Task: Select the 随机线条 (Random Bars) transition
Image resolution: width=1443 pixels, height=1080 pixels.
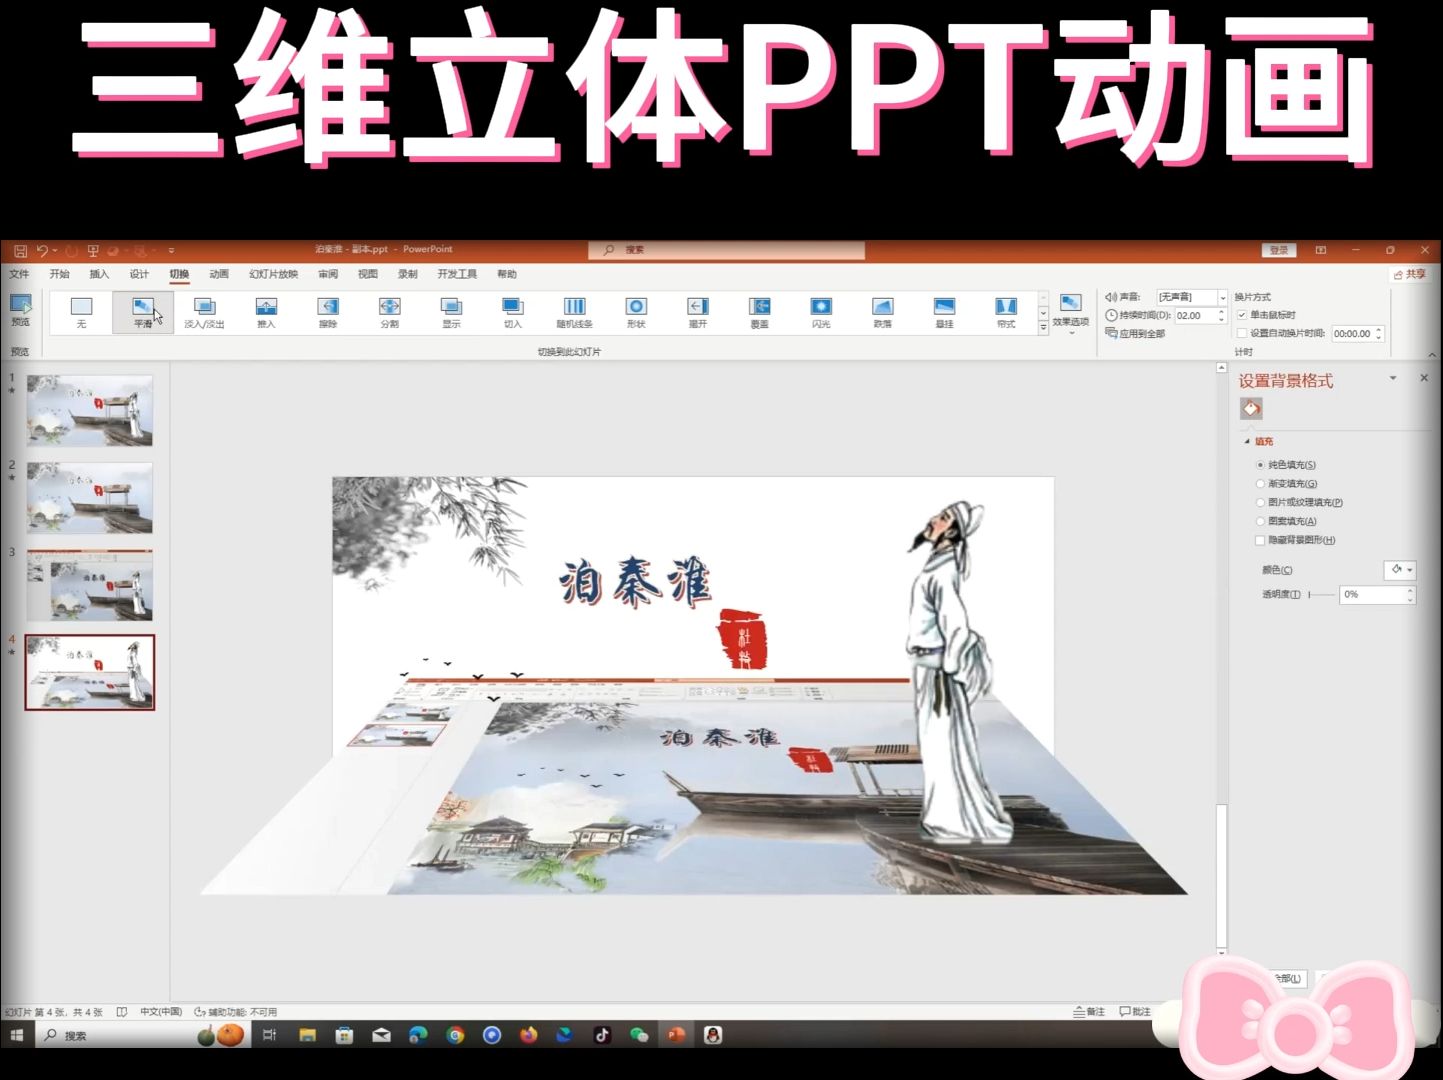Action: click(575, 312)
